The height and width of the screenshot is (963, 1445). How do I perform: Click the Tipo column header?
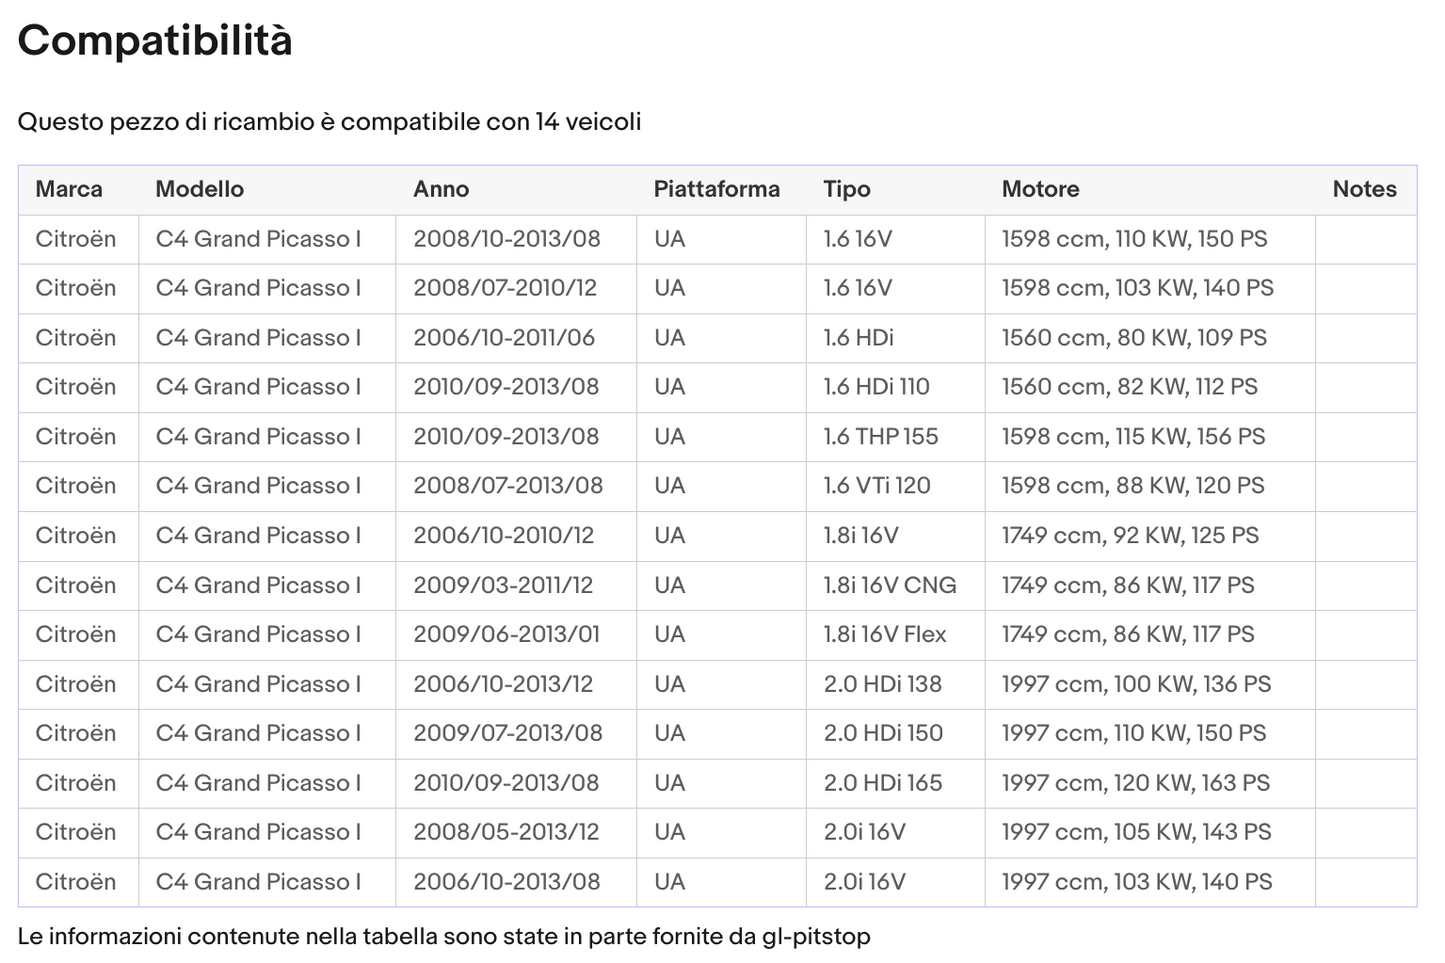click(x=846, y=189)
